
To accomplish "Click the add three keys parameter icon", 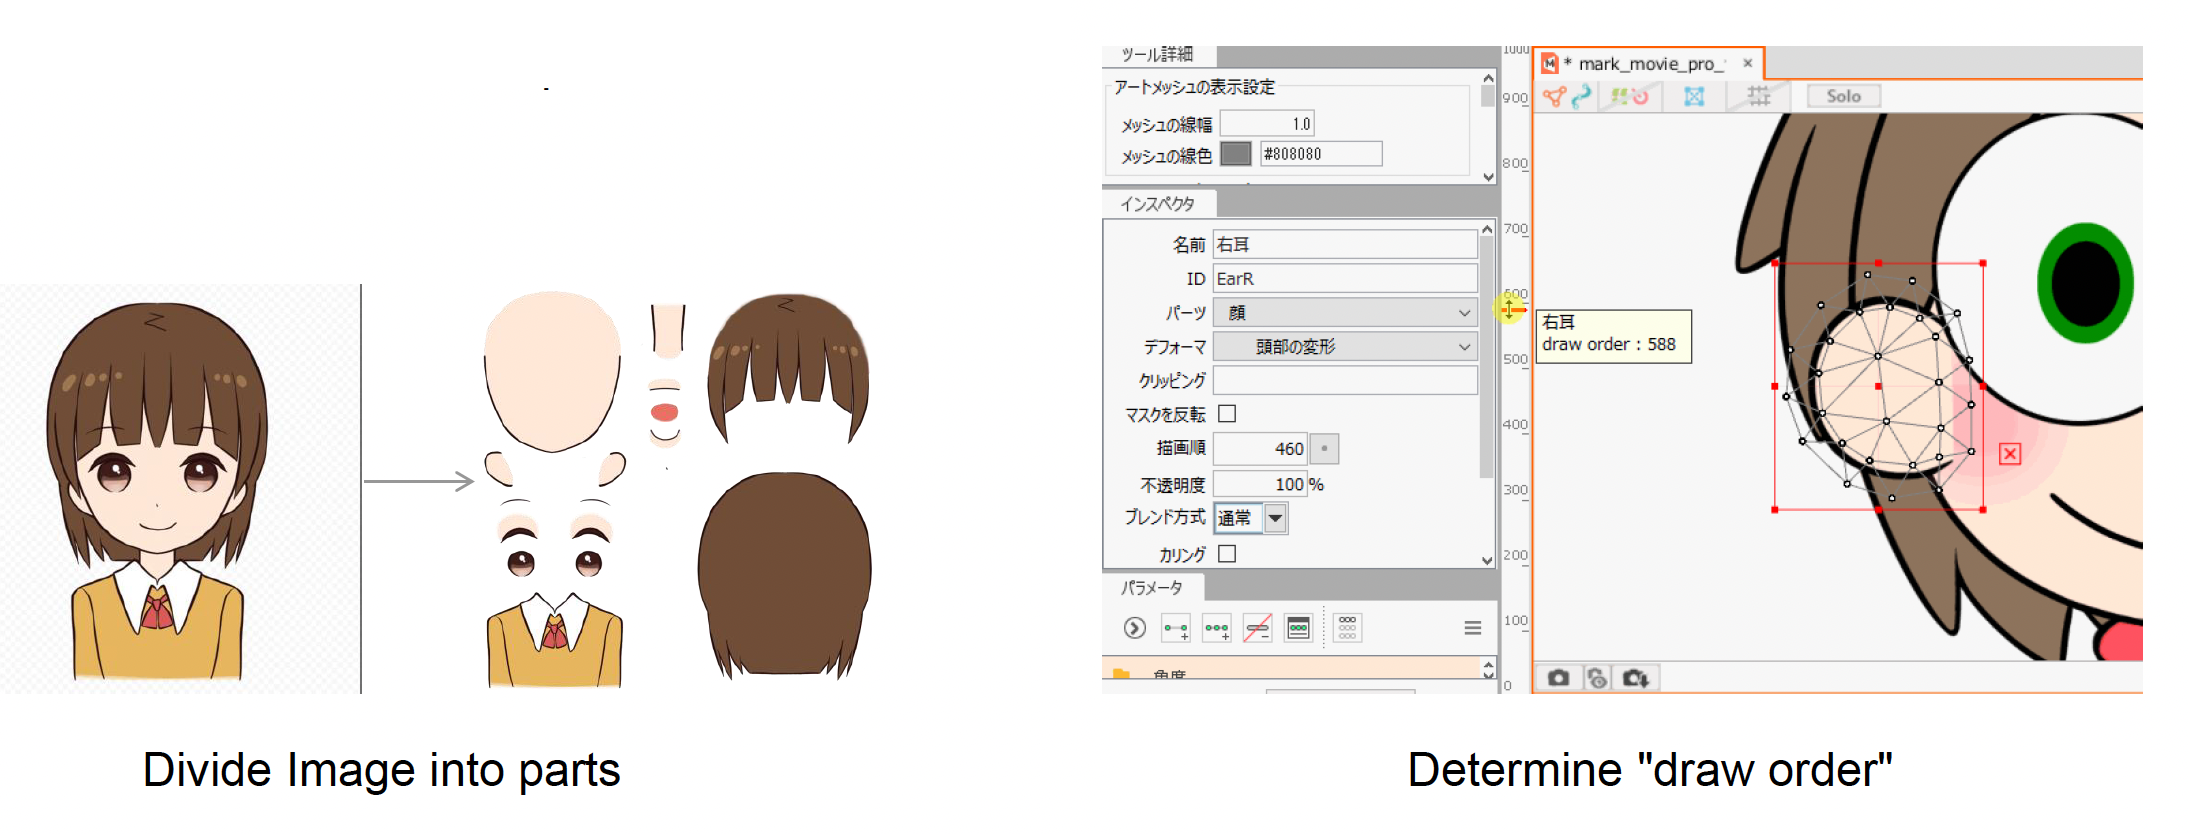I will 1217,628.
